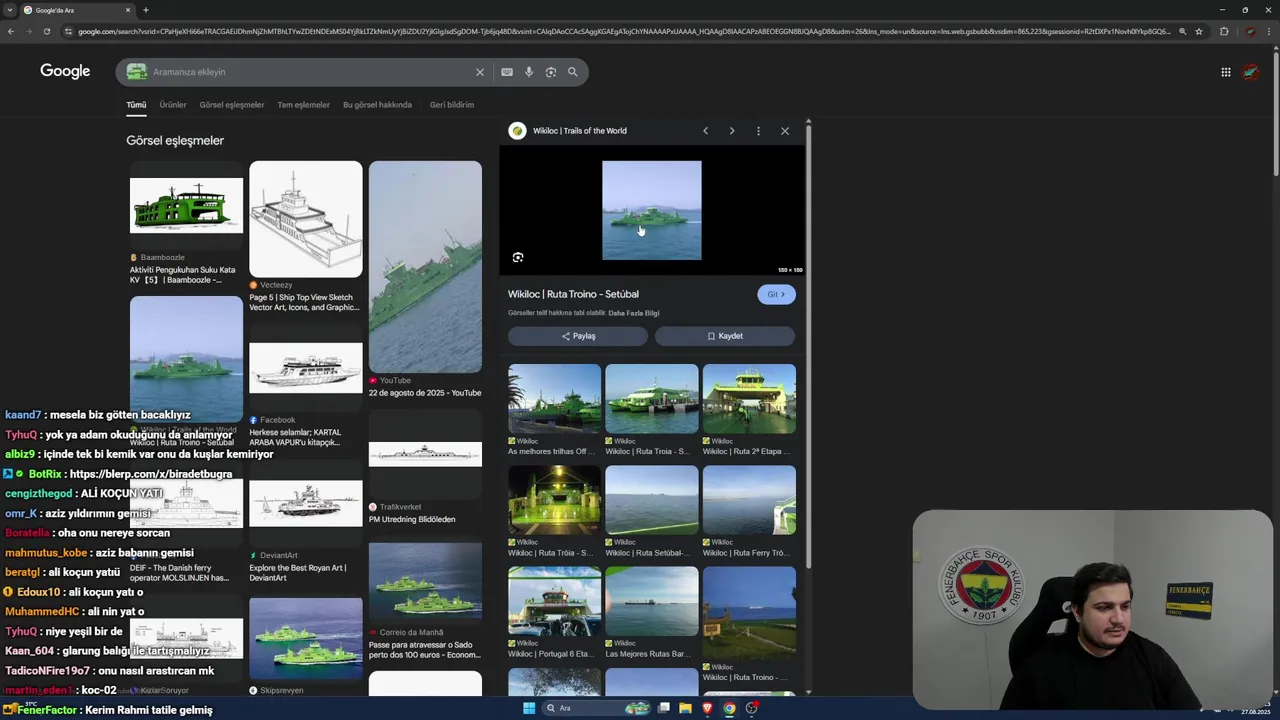Go to next image in the preview panel

coord(732,131)
